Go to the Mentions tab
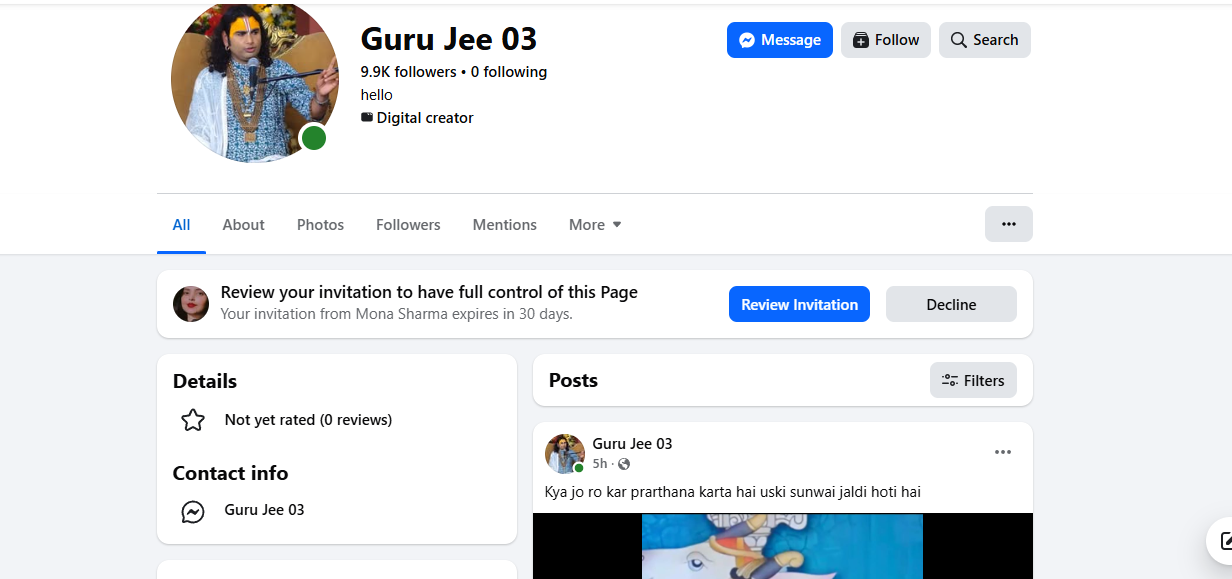The height and width of the screenshot is (579, 1232). 504,225
